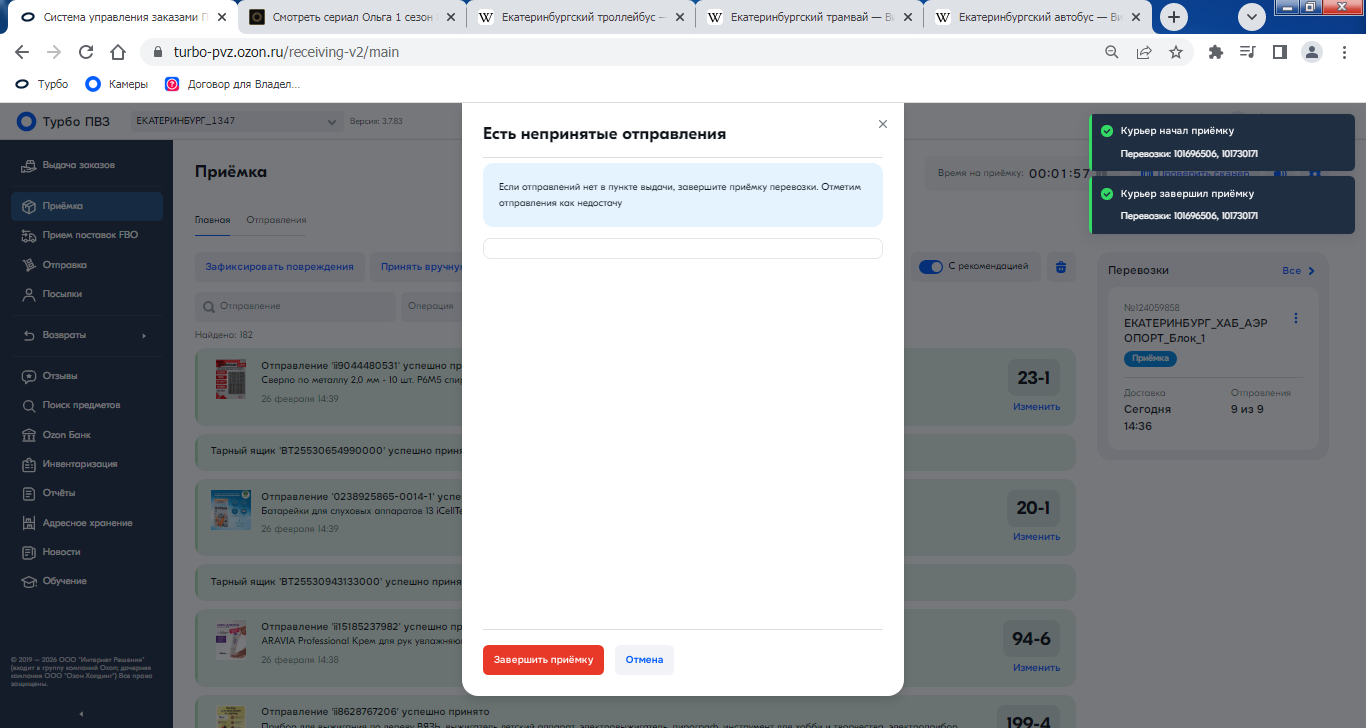
Task: Collapse the sidebar with the bottom arrow
Action: pos(81,714)
